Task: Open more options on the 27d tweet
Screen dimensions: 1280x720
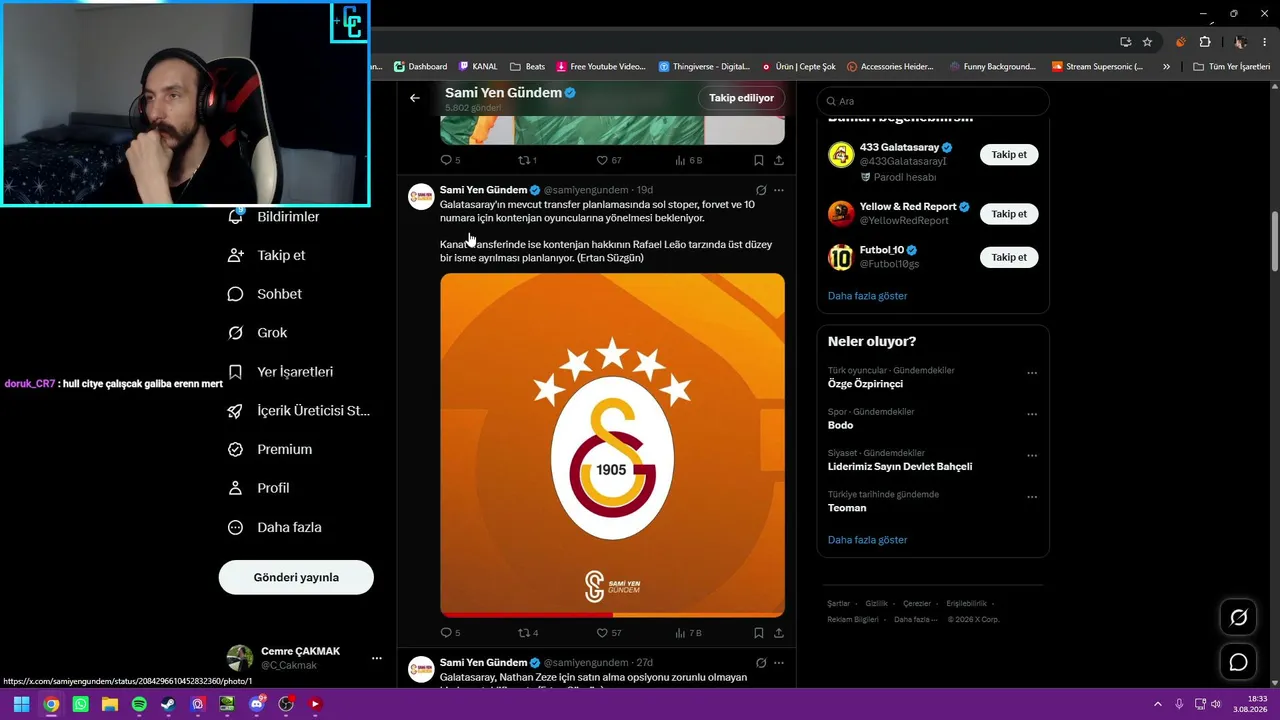Action: coord(779,663)
